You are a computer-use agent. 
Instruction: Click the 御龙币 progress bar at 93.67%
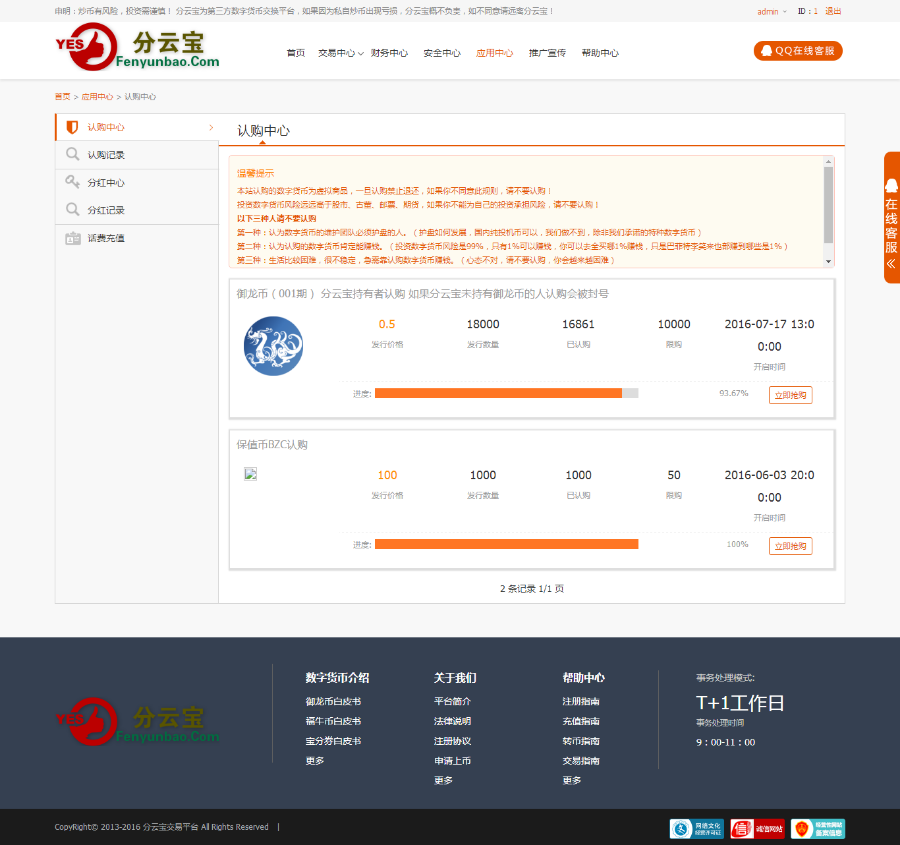(x=506, y=393)
